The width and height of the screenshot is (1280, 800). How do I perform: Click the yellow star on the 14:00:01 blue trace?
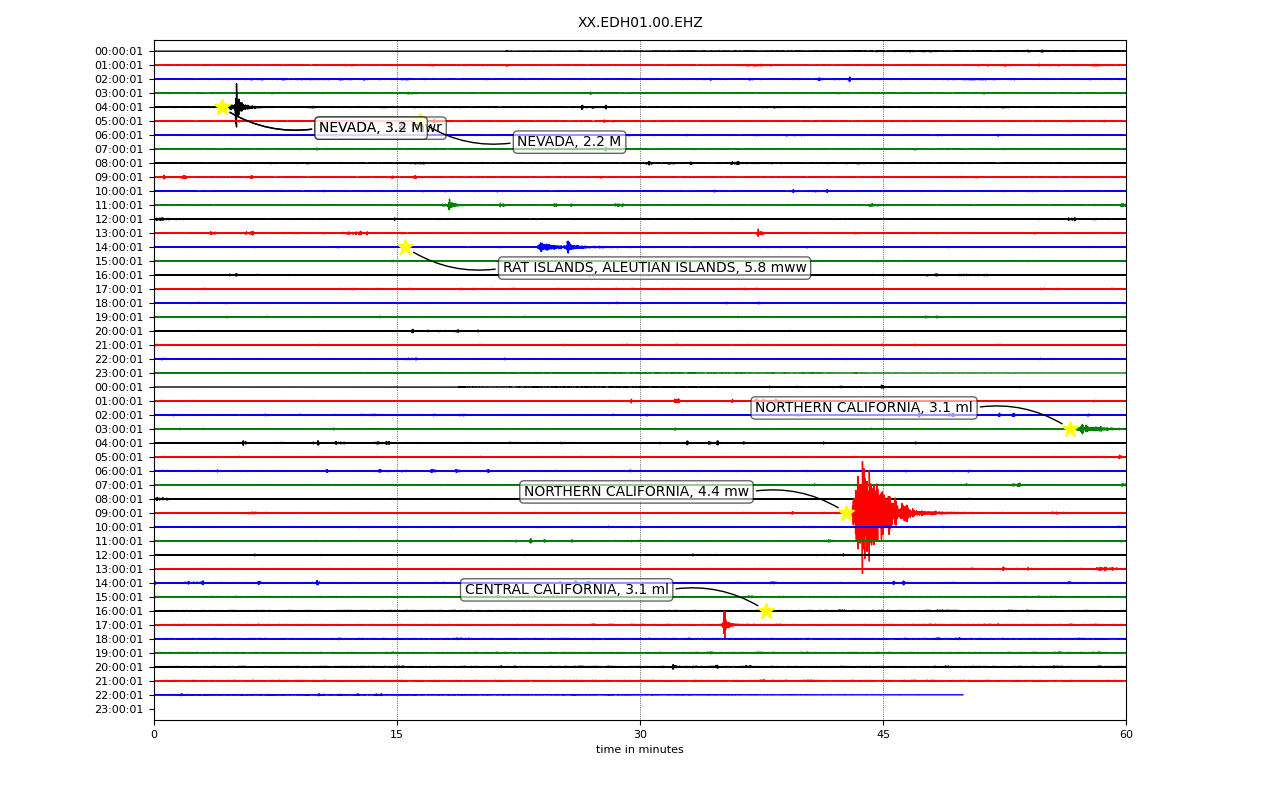(x=405, y=247)
